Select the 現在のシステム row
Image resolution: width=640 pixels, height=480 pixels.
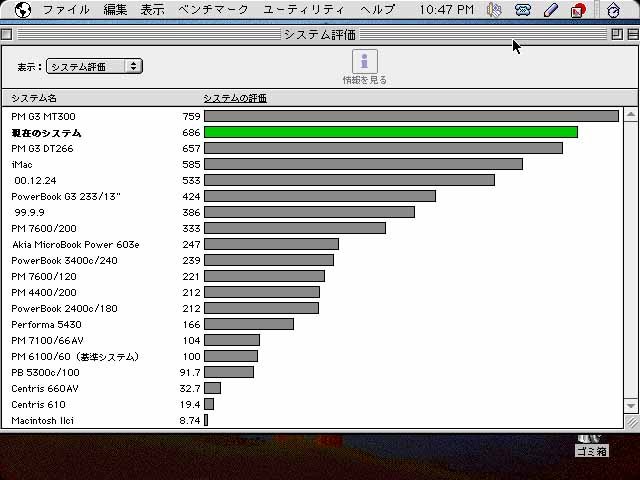312,132
